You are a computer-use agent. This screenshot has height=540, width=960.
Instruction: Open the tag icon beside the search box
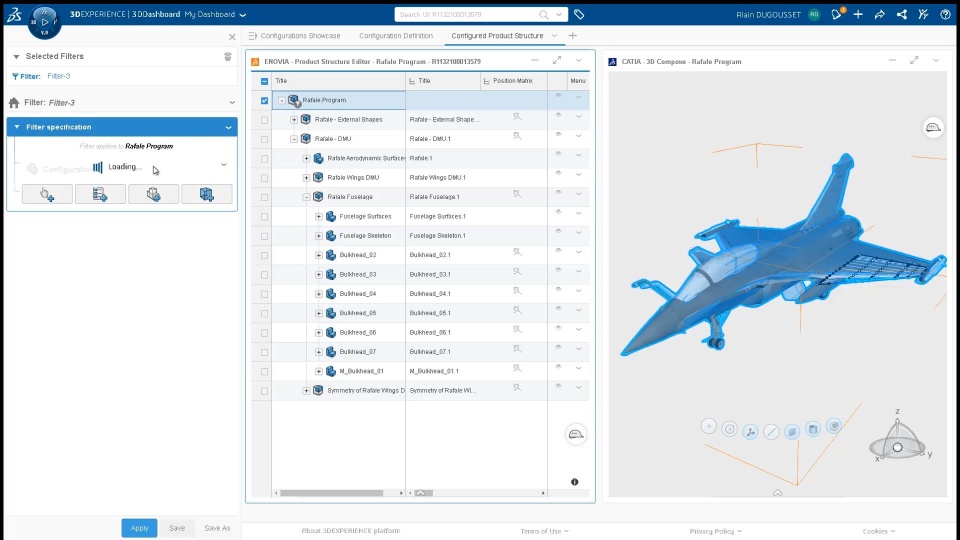point(579,14)
